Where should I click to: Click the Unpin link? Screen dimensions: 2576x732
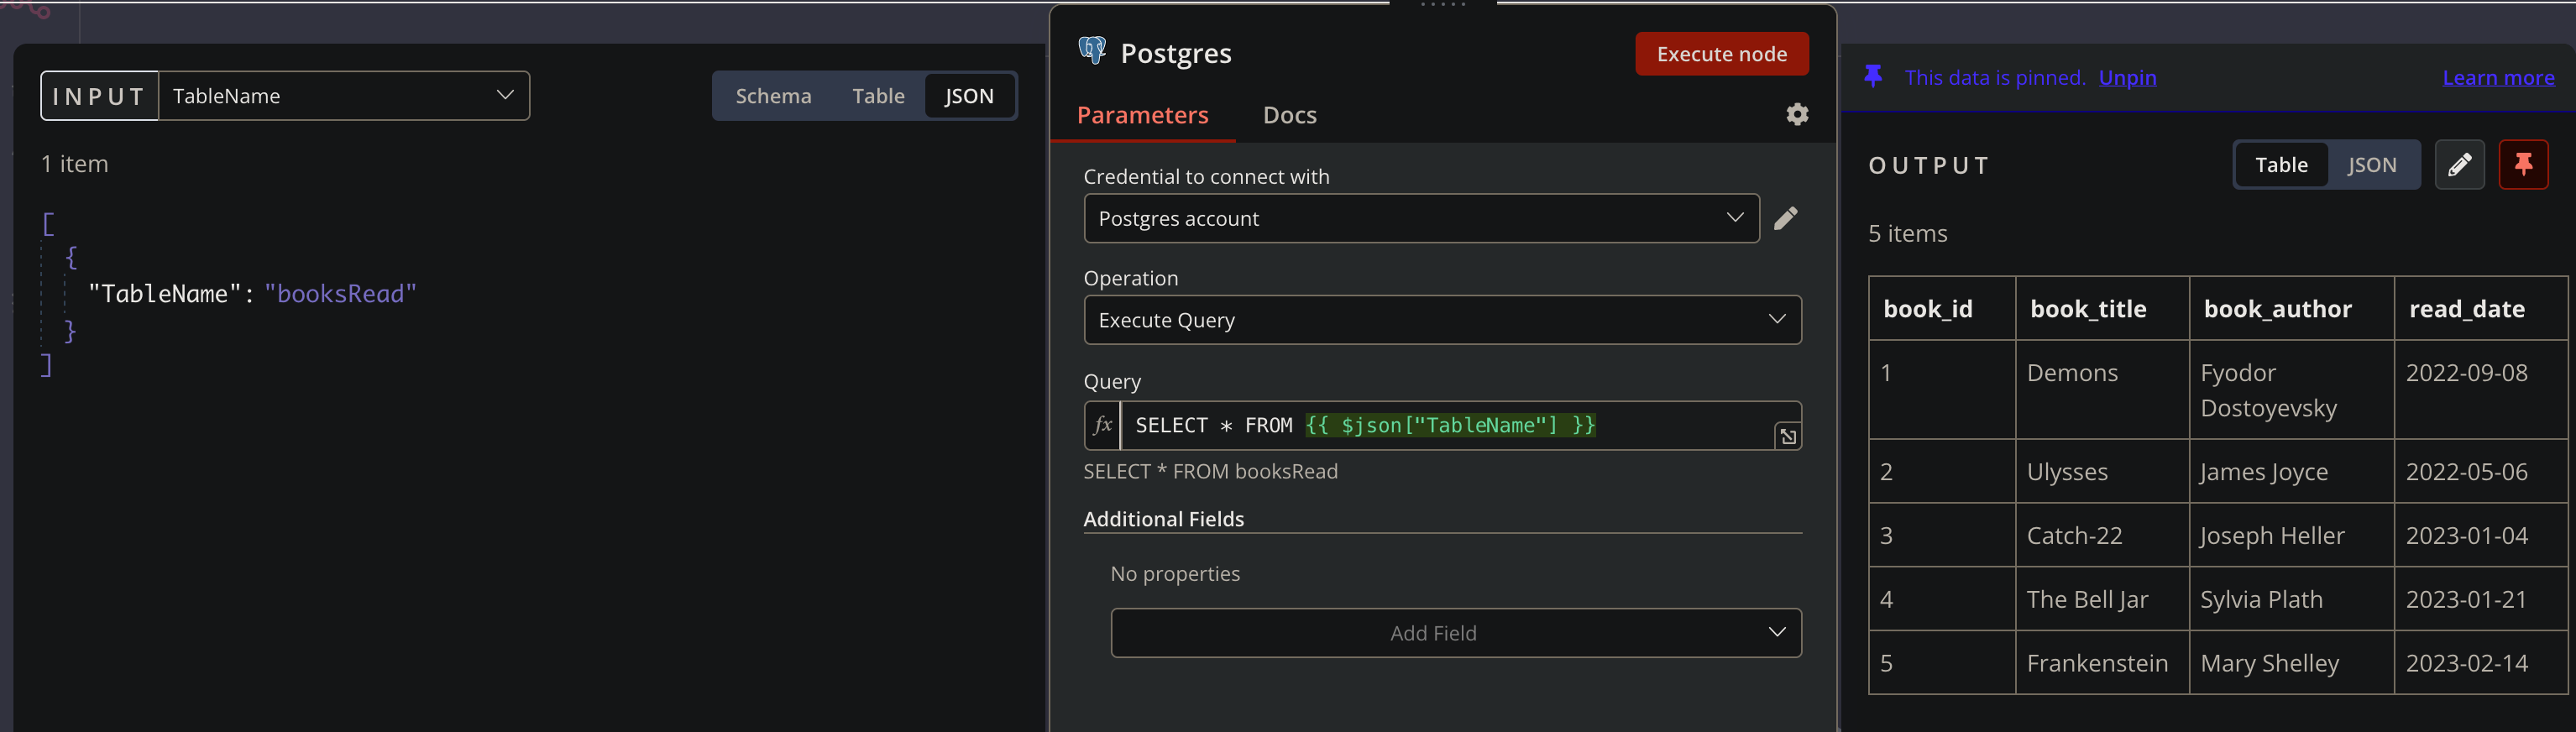2127,78
